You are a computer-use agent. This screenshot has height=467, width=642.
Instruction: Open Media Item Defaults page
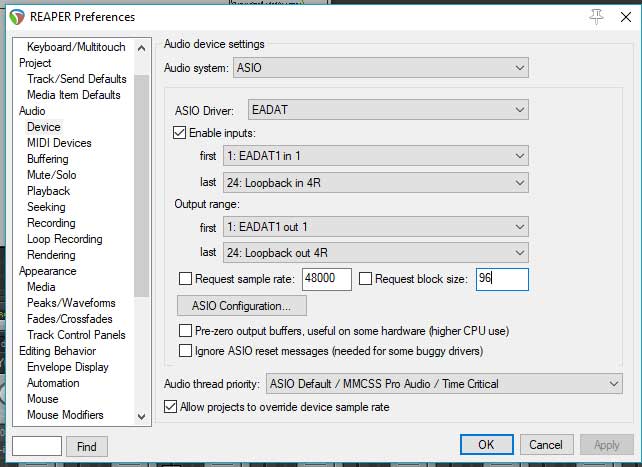tap(74, 95)
